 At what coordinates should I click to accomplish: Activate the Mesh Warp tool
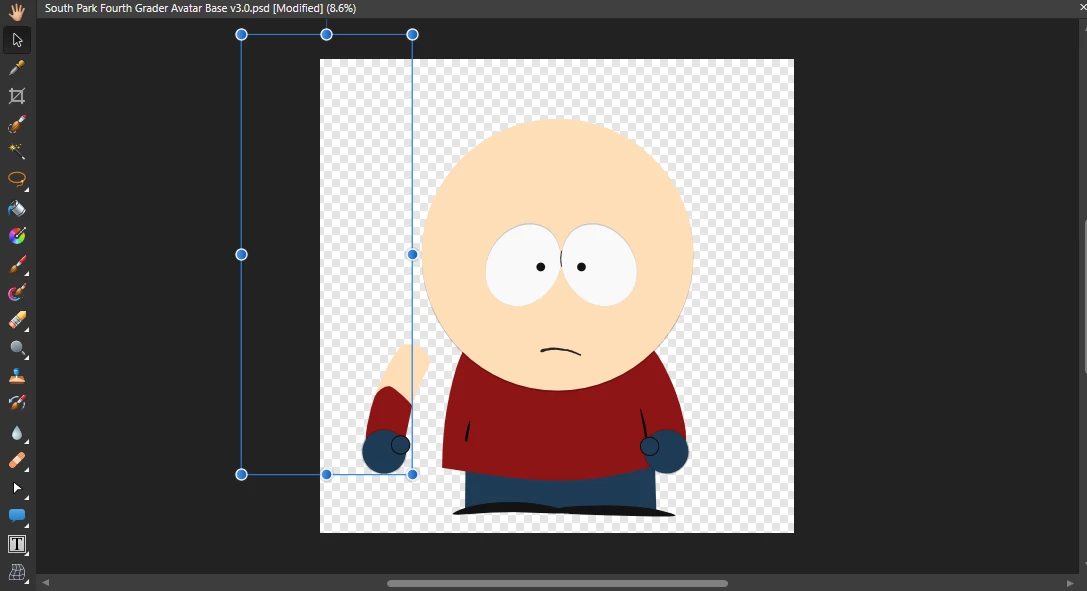coord(17,572)
